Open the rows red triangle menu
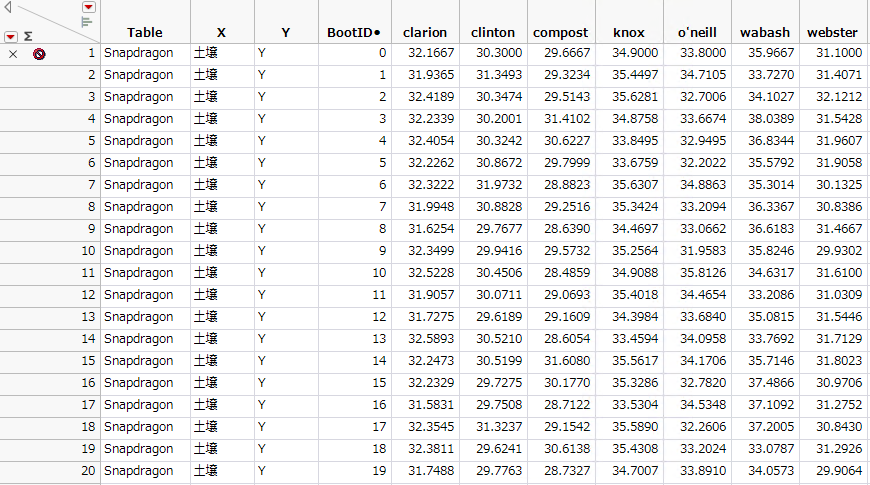Screen dimensions: 870x485 (10, 37)
